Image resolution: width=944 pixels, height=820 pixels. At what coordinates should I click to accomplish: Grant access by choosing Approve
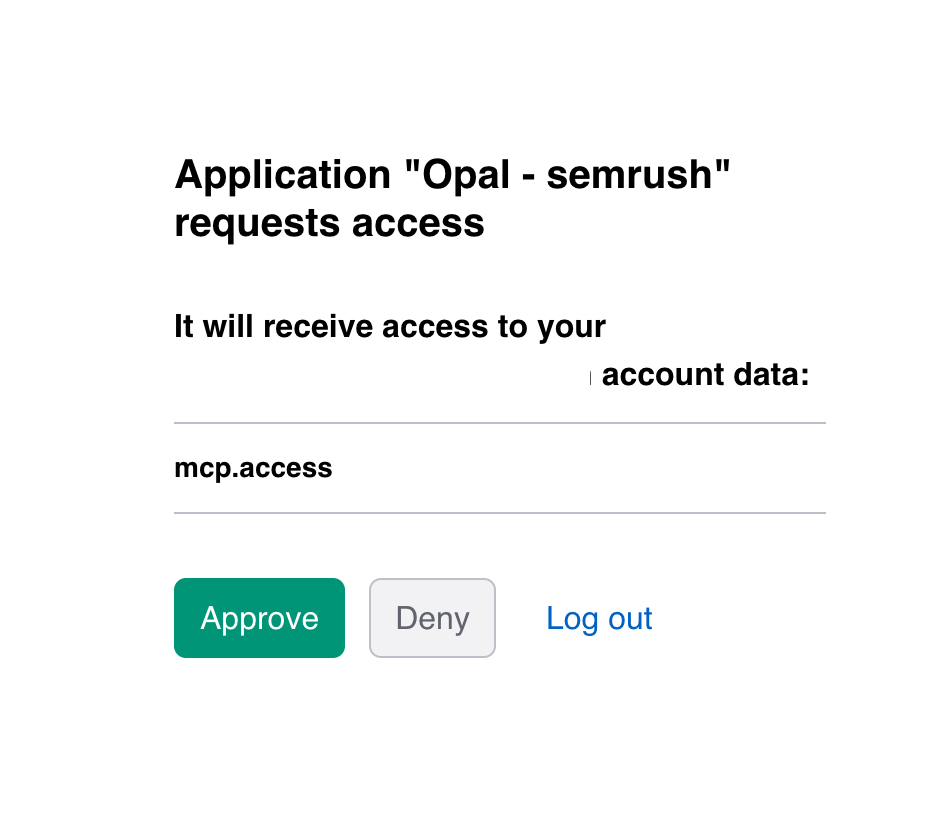coord(259,618)
